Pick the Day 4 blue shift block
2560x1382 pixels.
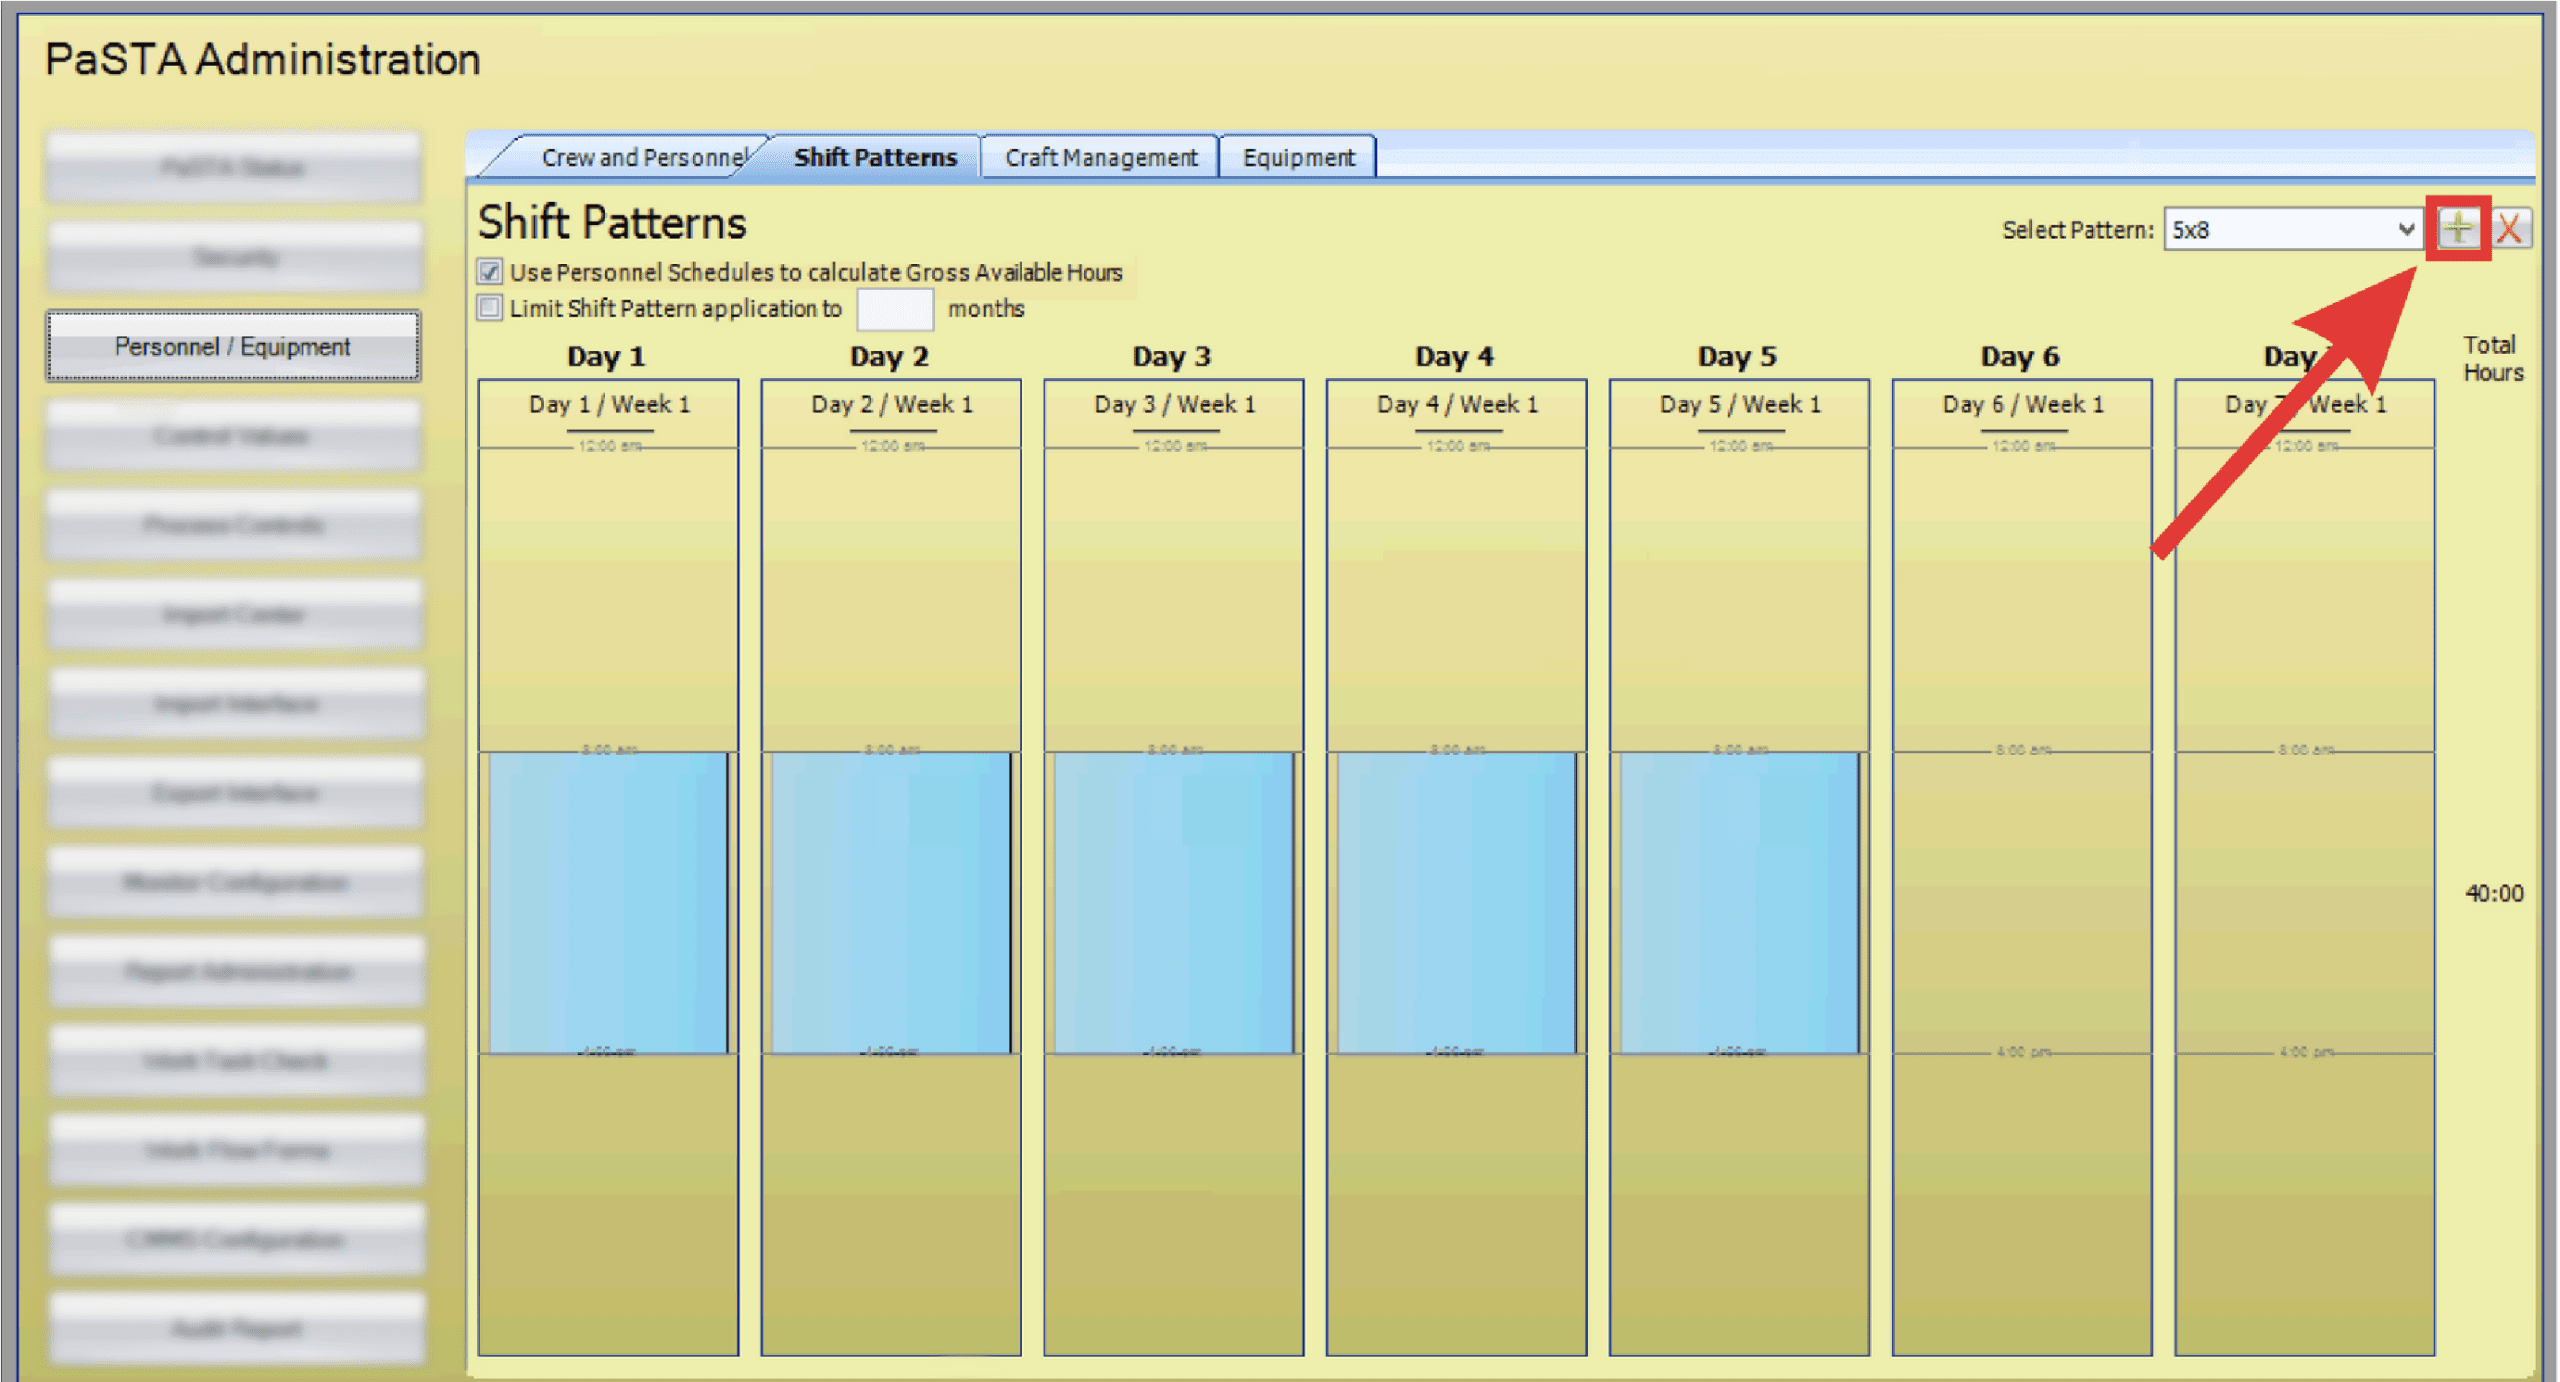pos(1456,902)
